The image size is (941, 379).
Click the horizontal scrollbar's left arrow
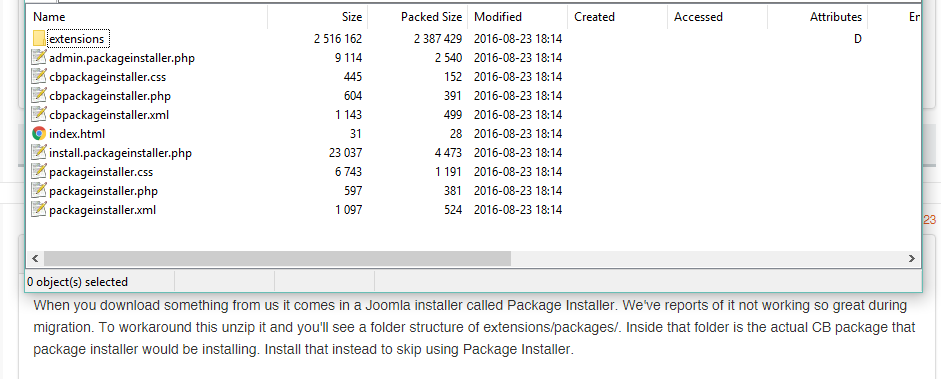pos(35,258)
